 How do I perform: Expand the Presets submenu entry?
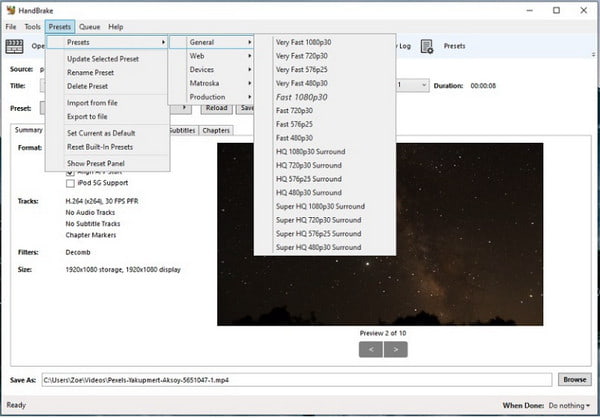tap(107, 42)
